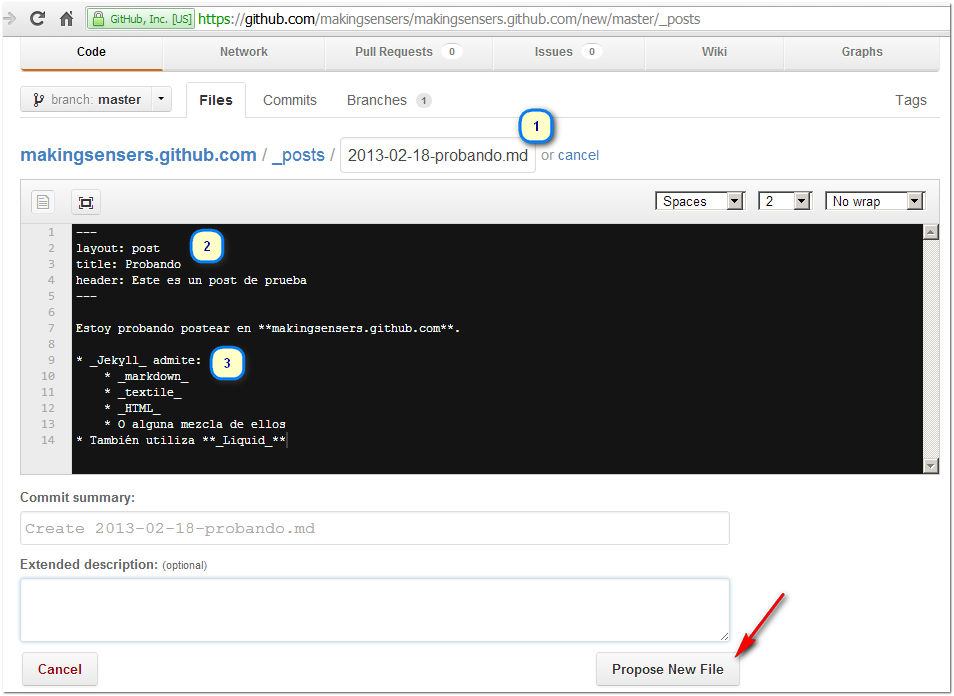Click the editor scrollbar down arrow
The image size is (954, 696).
click(x=930, y=466)
